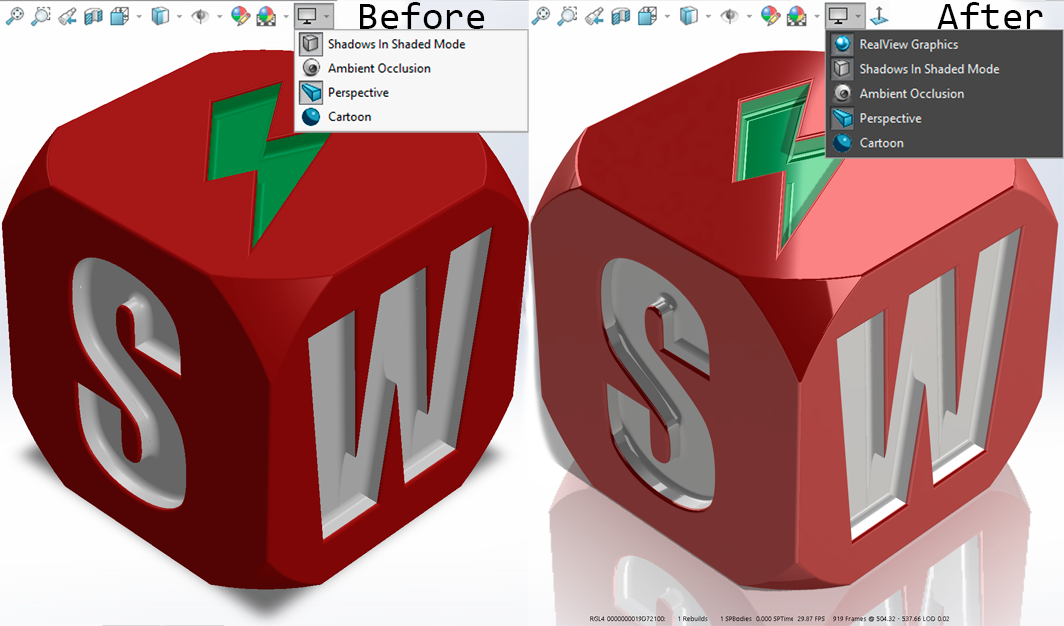Expand Display Style dropdown arrow in After toolbar
This screenshot has height=626, width=1064.
[x=708, y=16]
